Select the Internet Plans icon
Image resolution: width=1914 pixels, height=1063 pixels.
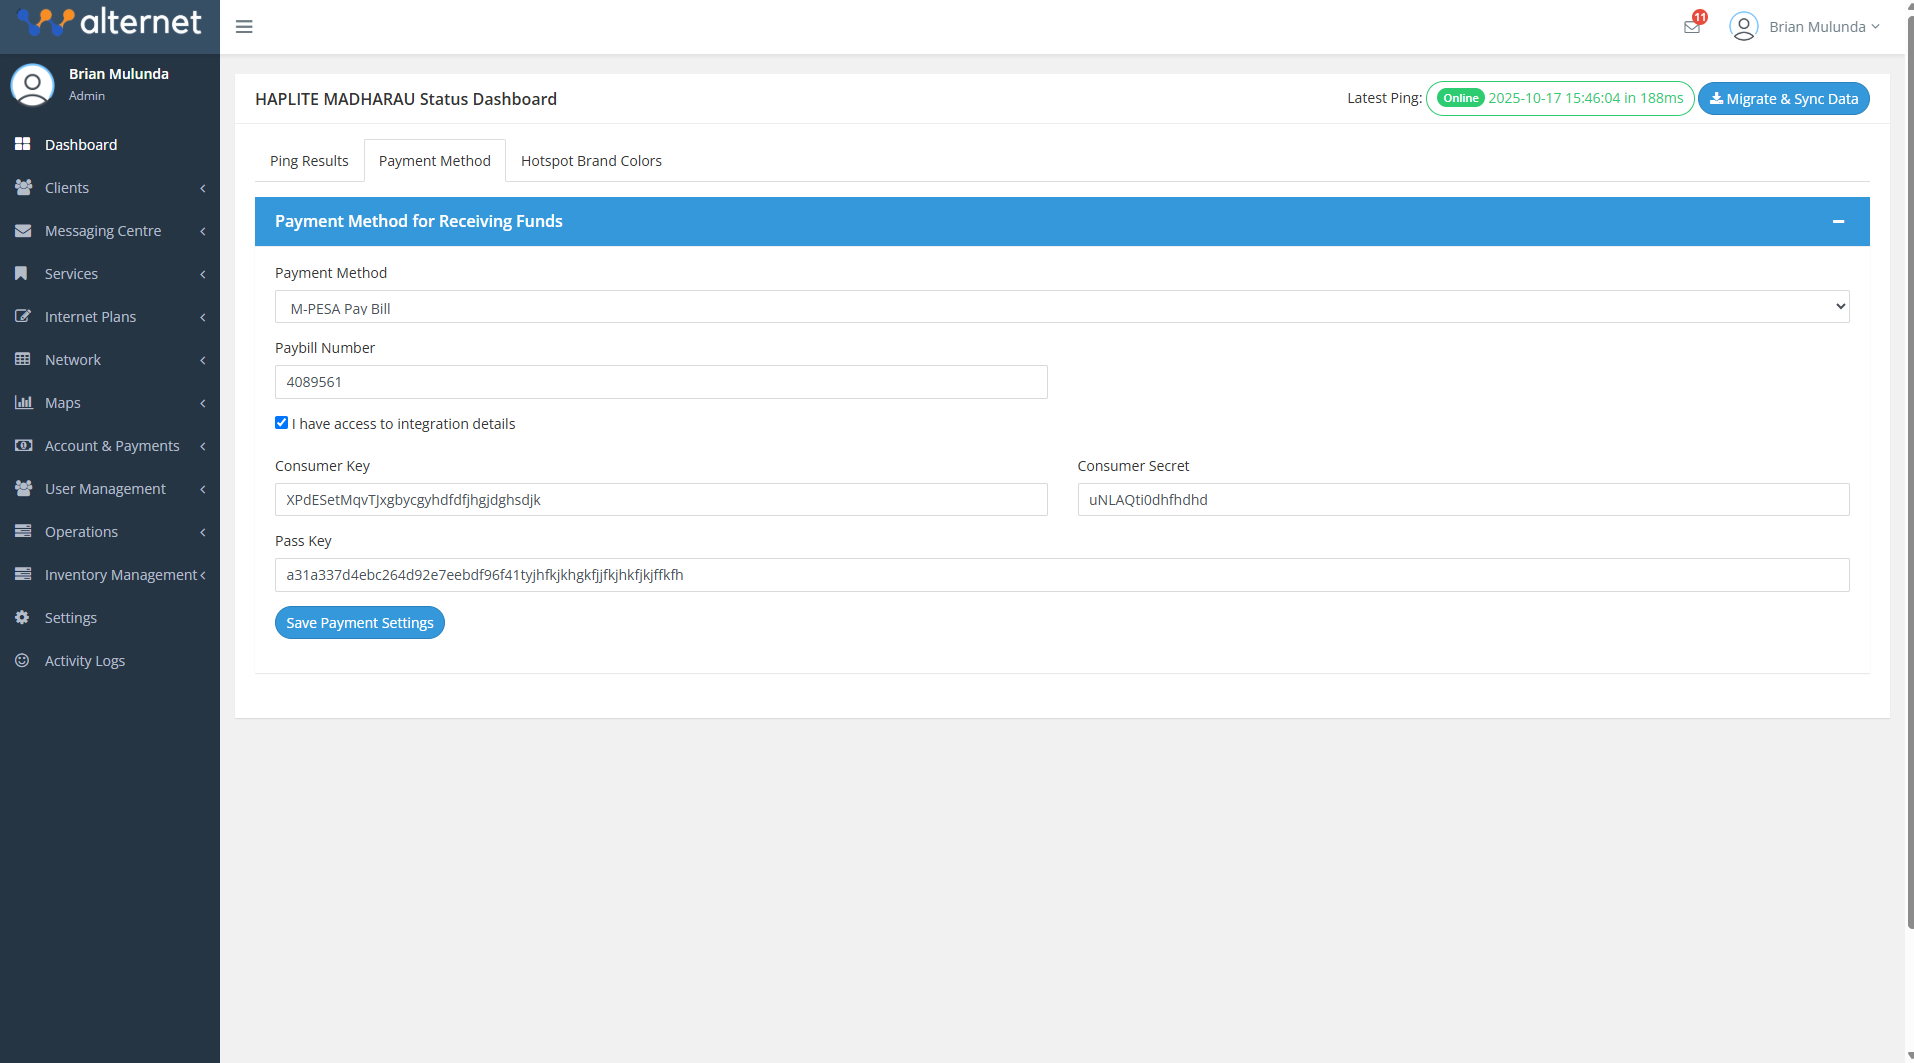23,316
